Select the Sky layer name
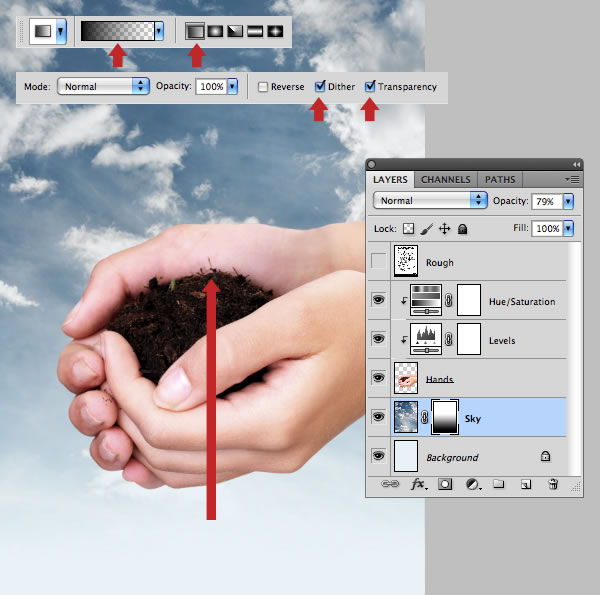This screenshot has height=595, width=600. [x=473, y=419]
